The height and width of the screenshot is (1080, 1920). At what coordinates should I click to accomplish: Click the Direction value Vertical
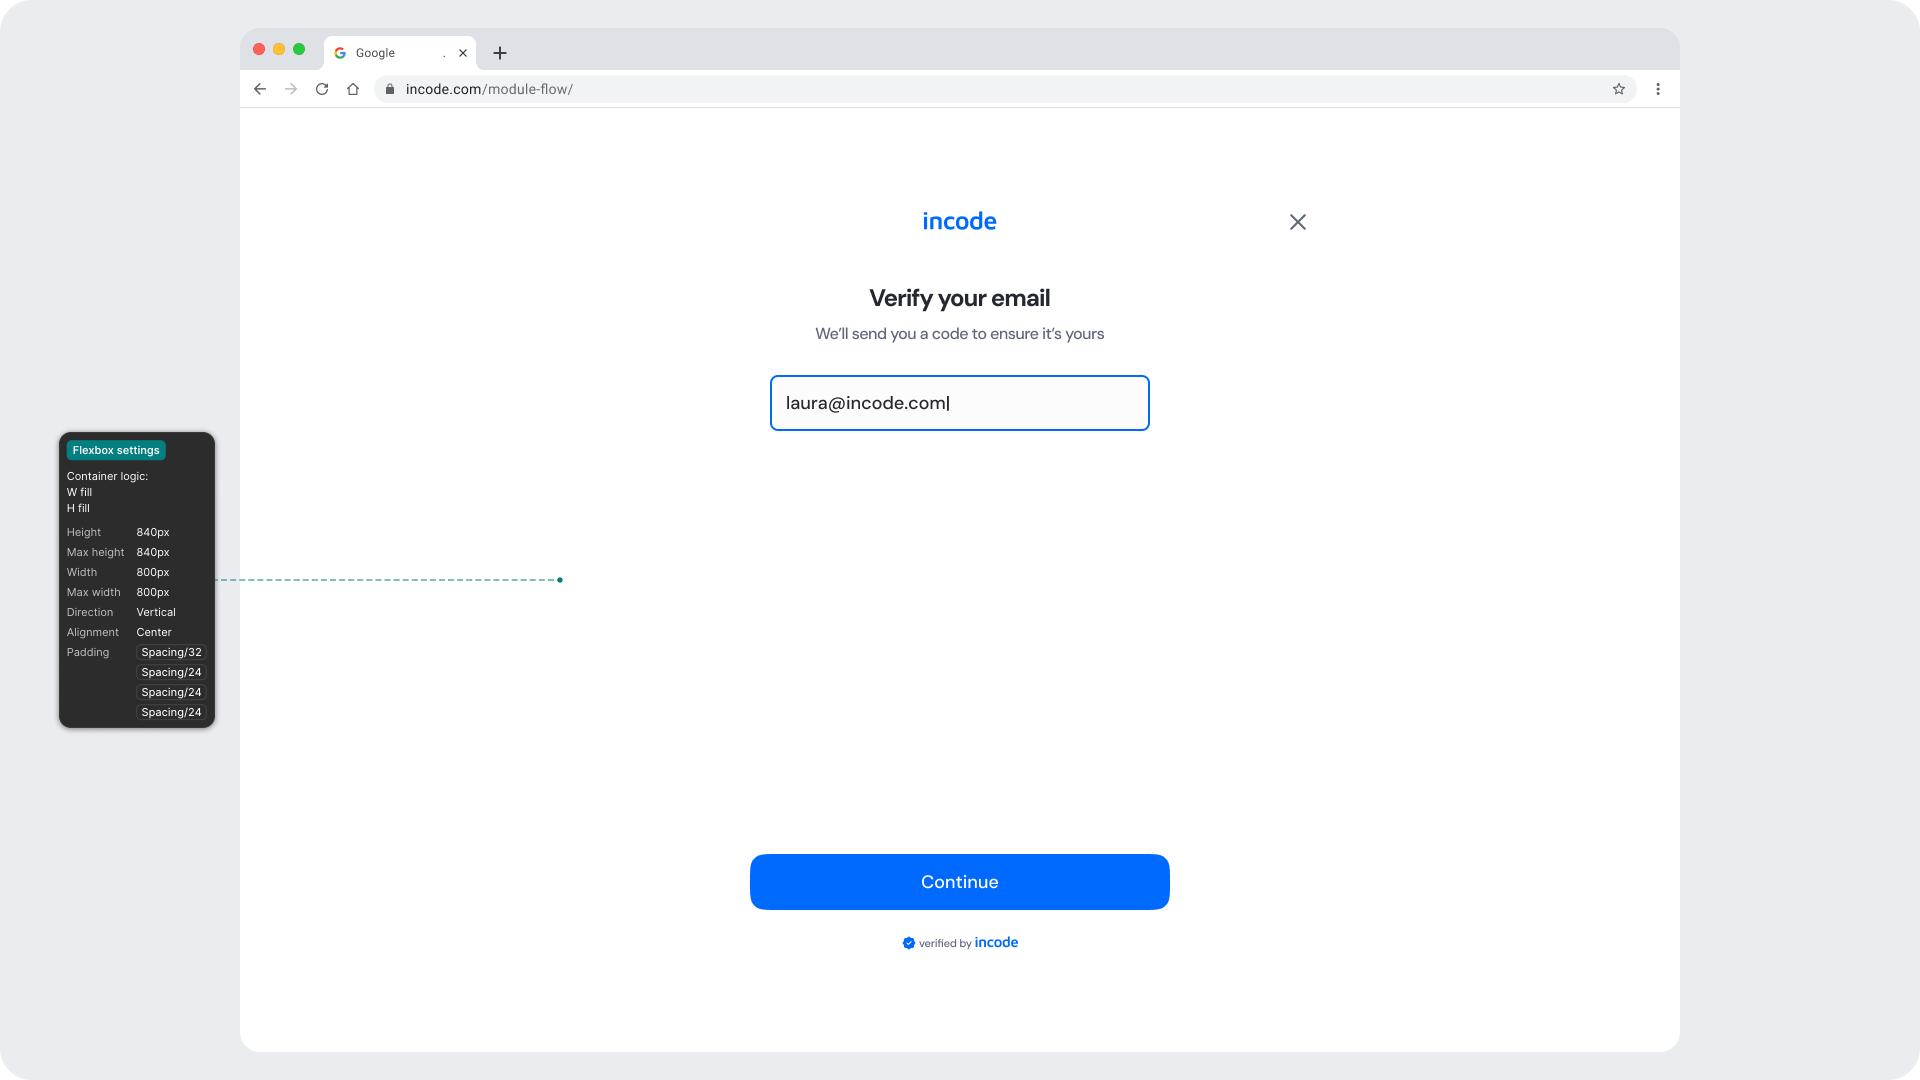(156, 612)
